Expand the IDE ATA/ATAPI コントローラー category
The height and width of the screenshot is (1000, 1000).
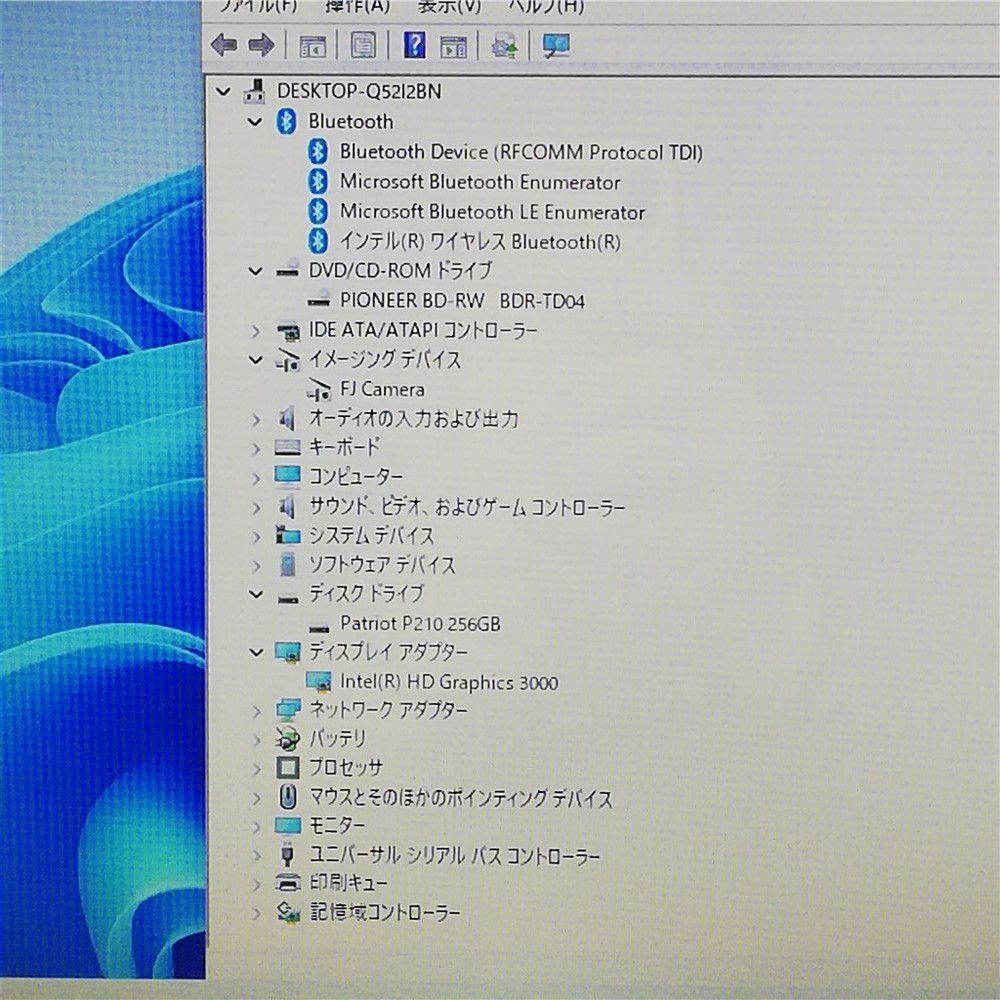click(256, 331)
